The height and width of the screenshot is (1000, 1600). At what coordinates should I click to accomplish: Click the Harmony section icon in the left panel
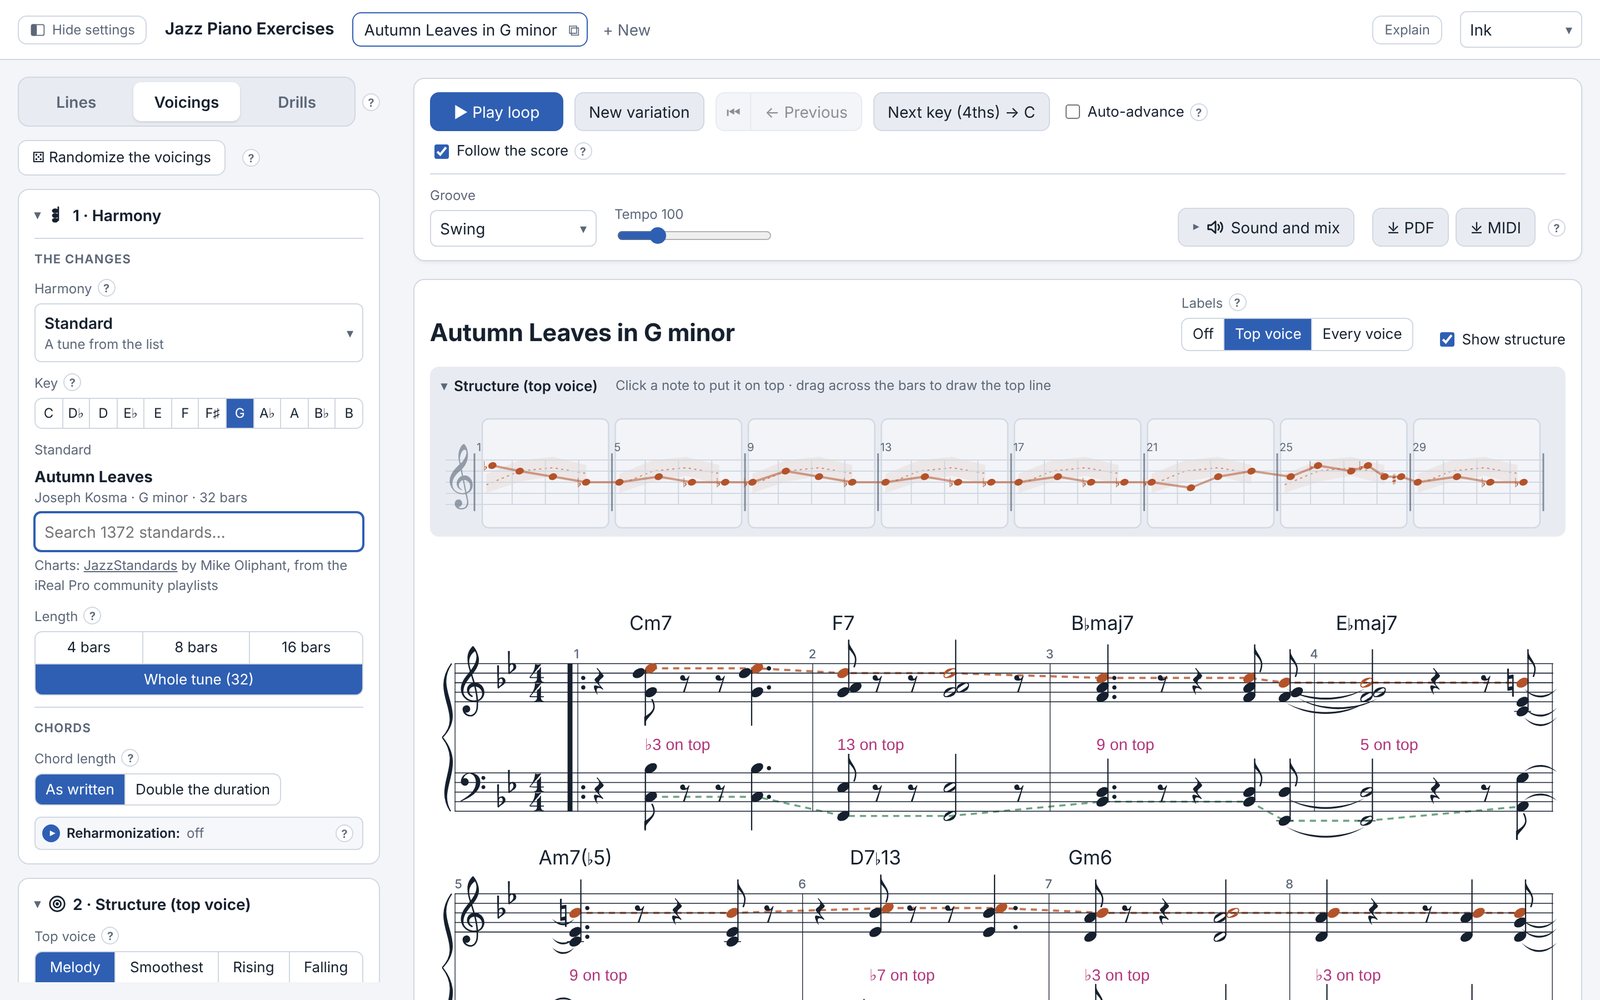tap(56, 215)
